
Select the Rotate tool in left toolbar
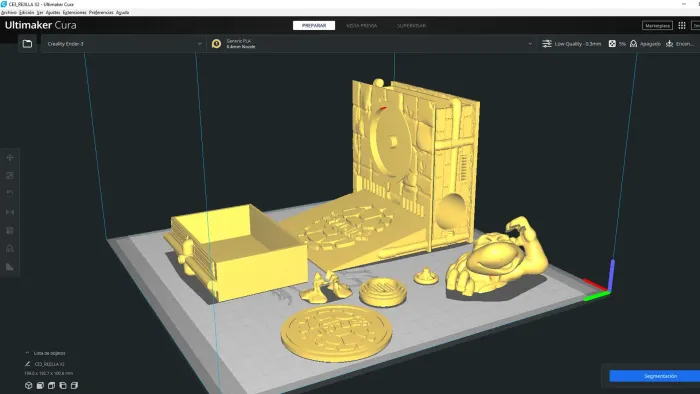point(10,193)
